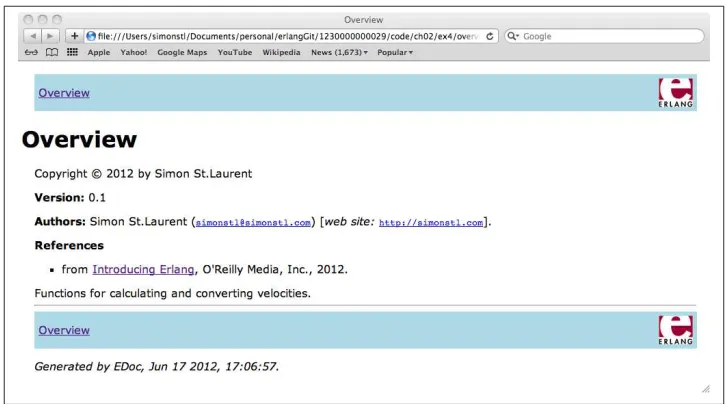The width and height of the screenshot is (726, 404).
Task: Open the YouTube bookmark
Action: [235, 52]
